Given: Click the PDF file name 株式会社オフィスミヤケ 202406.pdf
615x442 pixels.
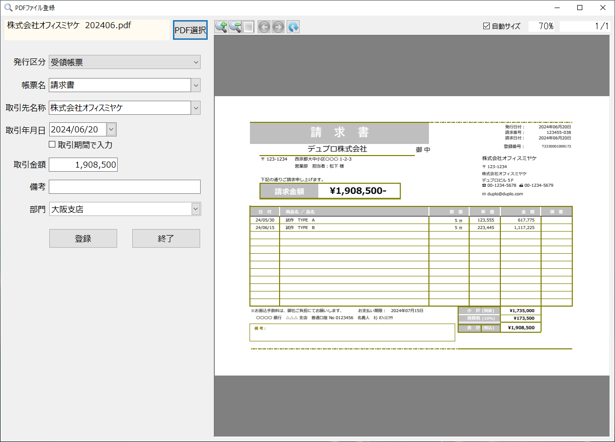Looking at the screenshot, I should click(x=69, y=25).
